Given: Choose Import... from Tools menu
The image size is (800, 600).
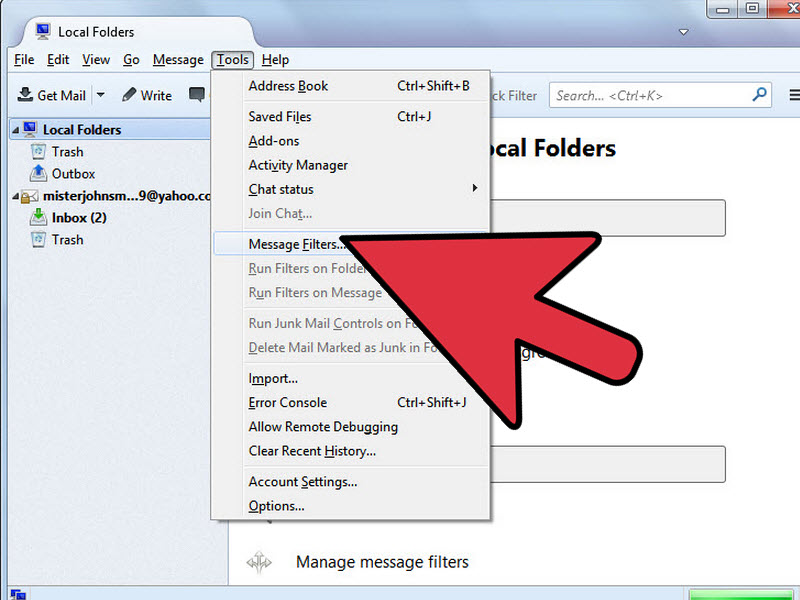Looking at the screenshot, I should pos(351,378).
